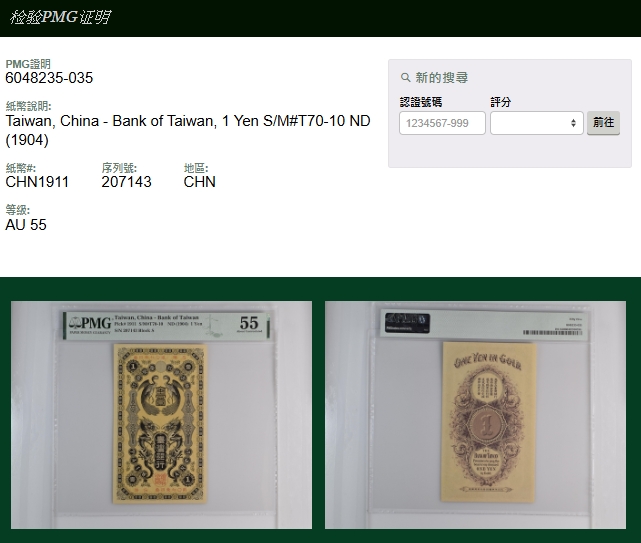Click the 前往 go button
Image resolution: width=641 pixels, height=543 pixels.
pyautogui.click(x=603, y=123)
